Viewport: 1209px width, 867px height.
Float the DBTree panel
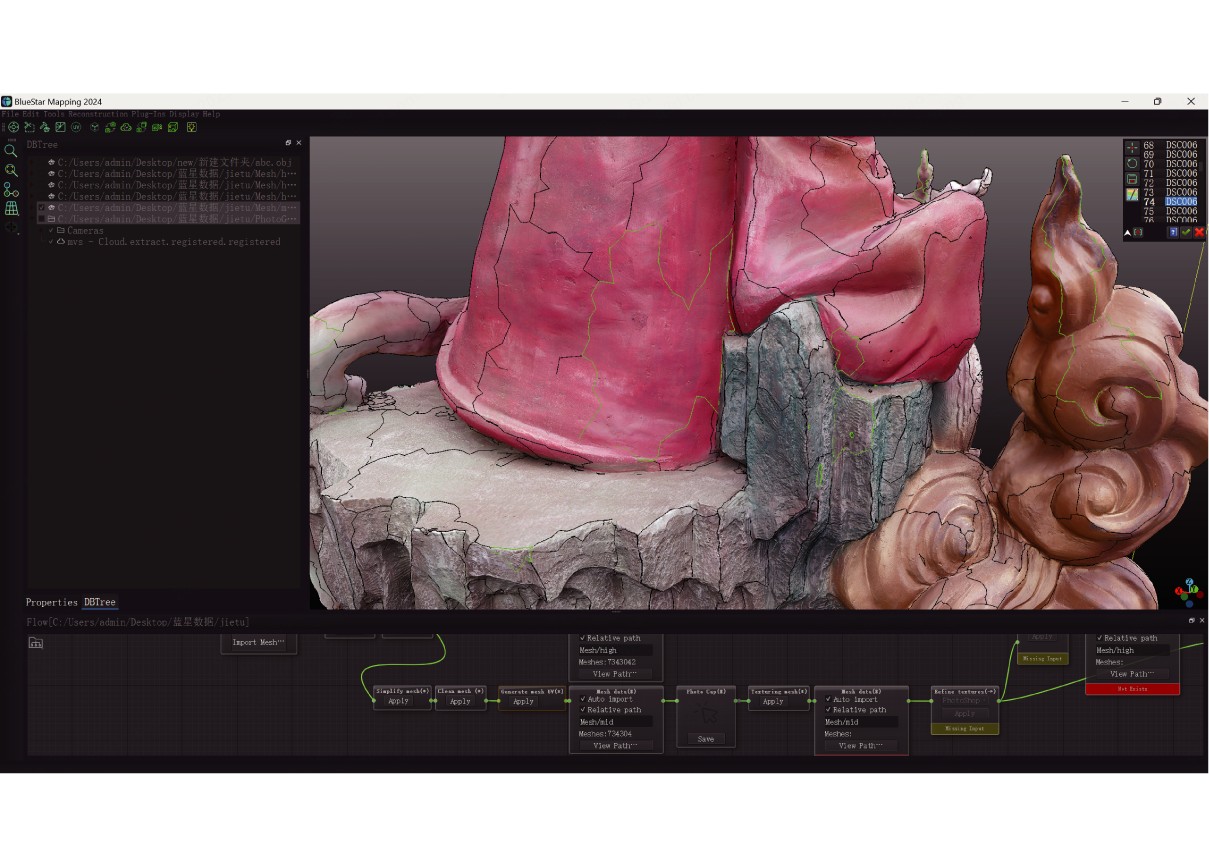(x=288, y=143)
